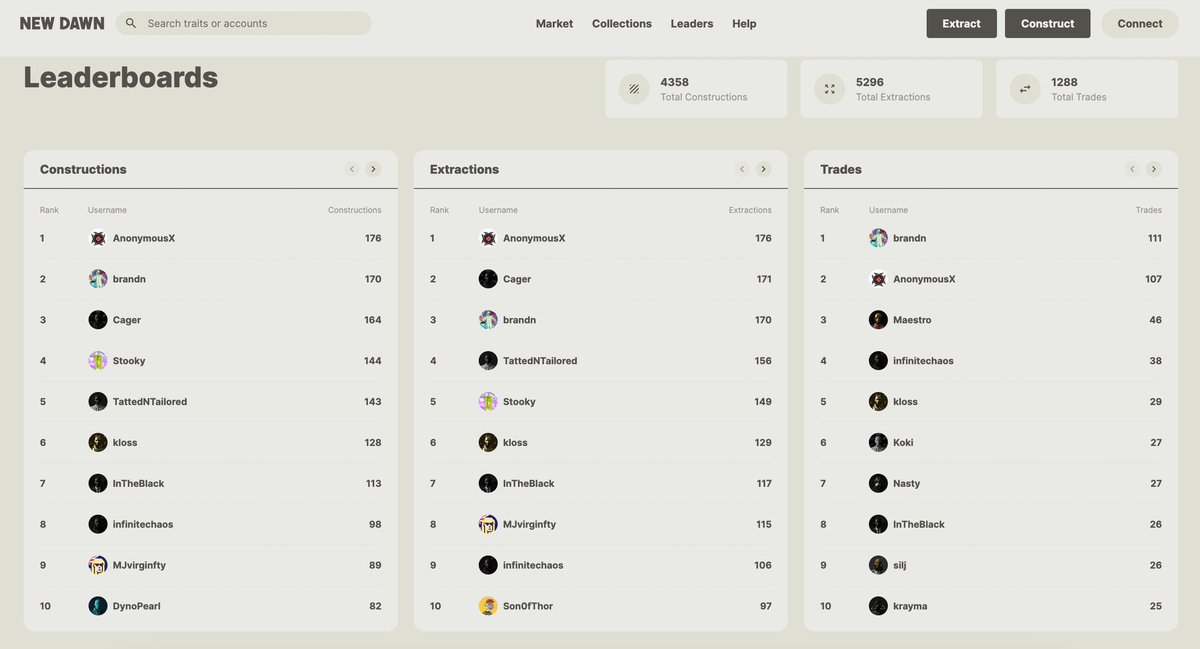
Task: Click DynoPearl avatar in Constructions list
Action: coord(98,606)
